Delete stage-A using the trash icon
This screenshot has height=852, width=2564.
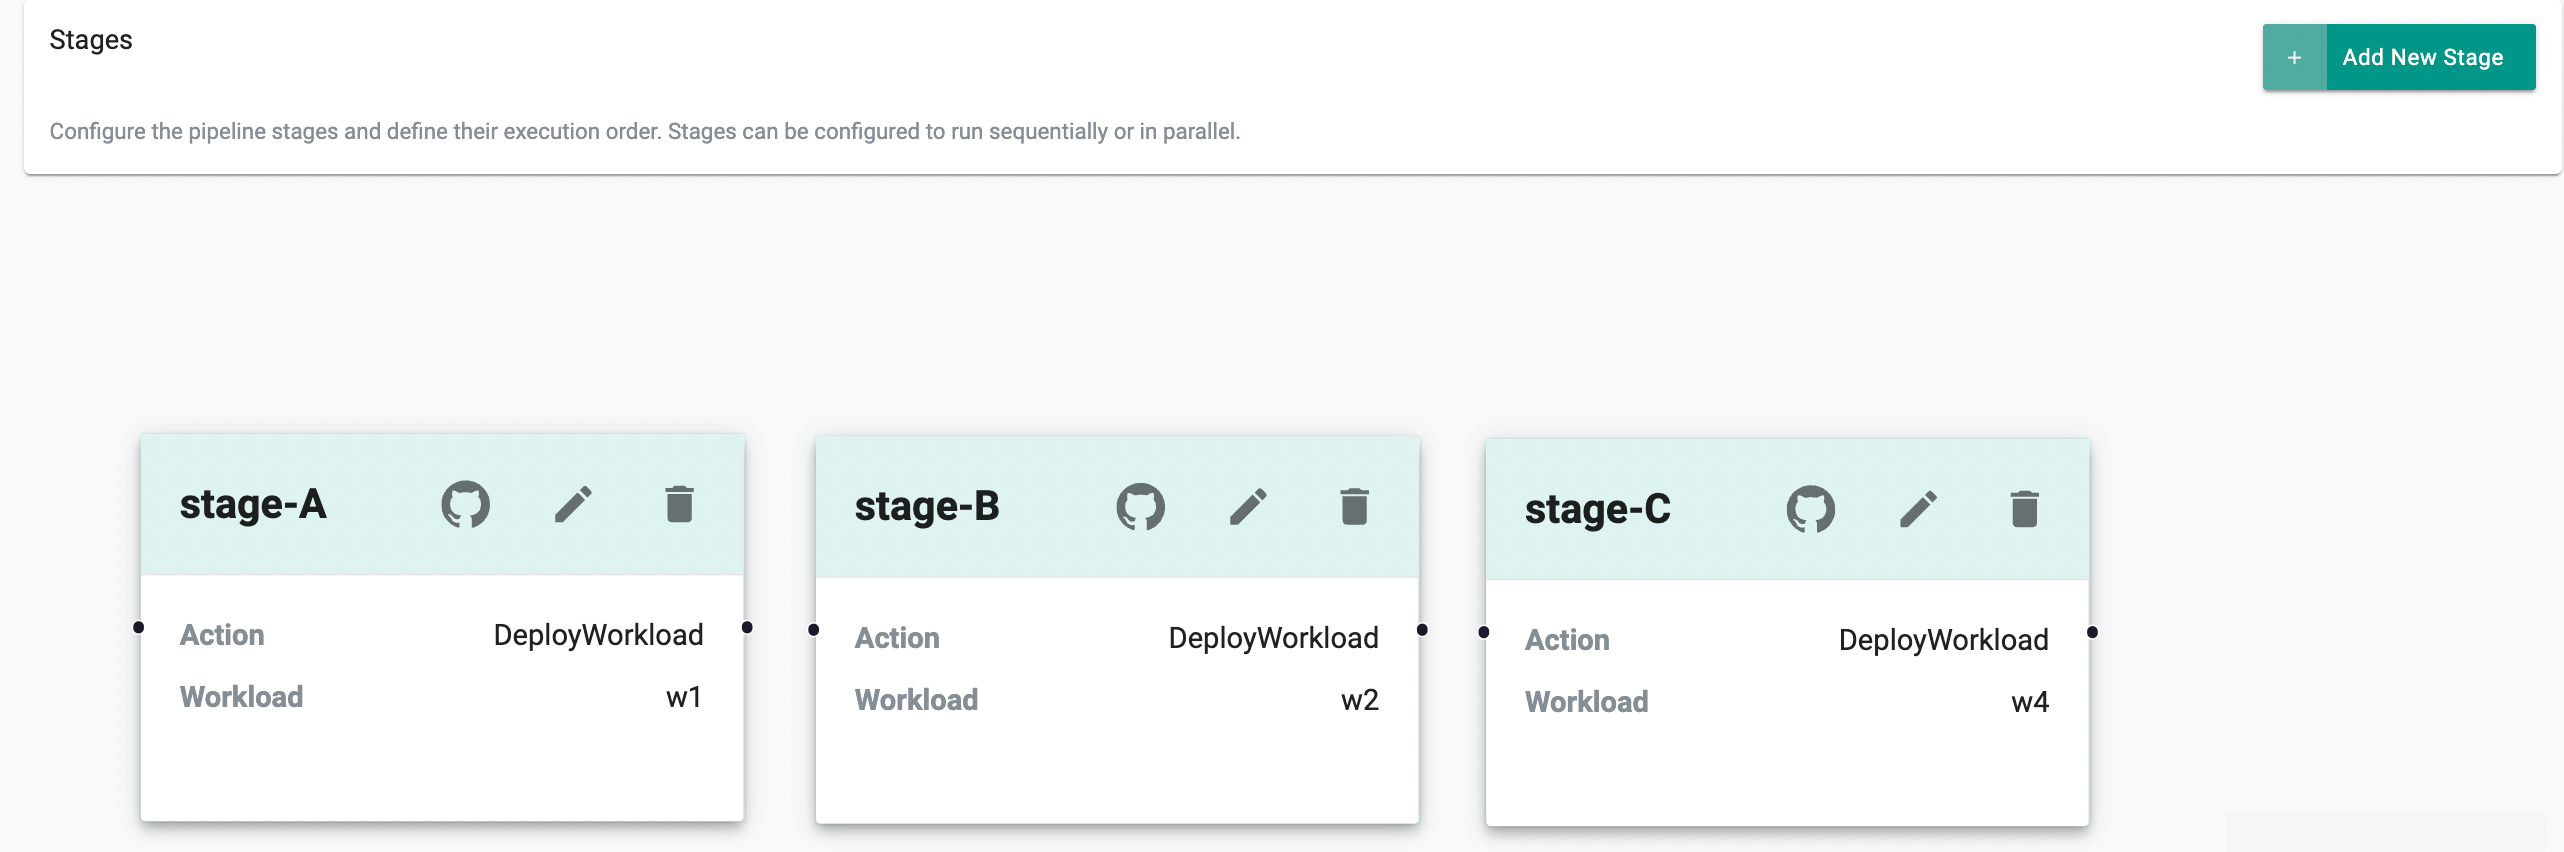[x=679, y=504]
